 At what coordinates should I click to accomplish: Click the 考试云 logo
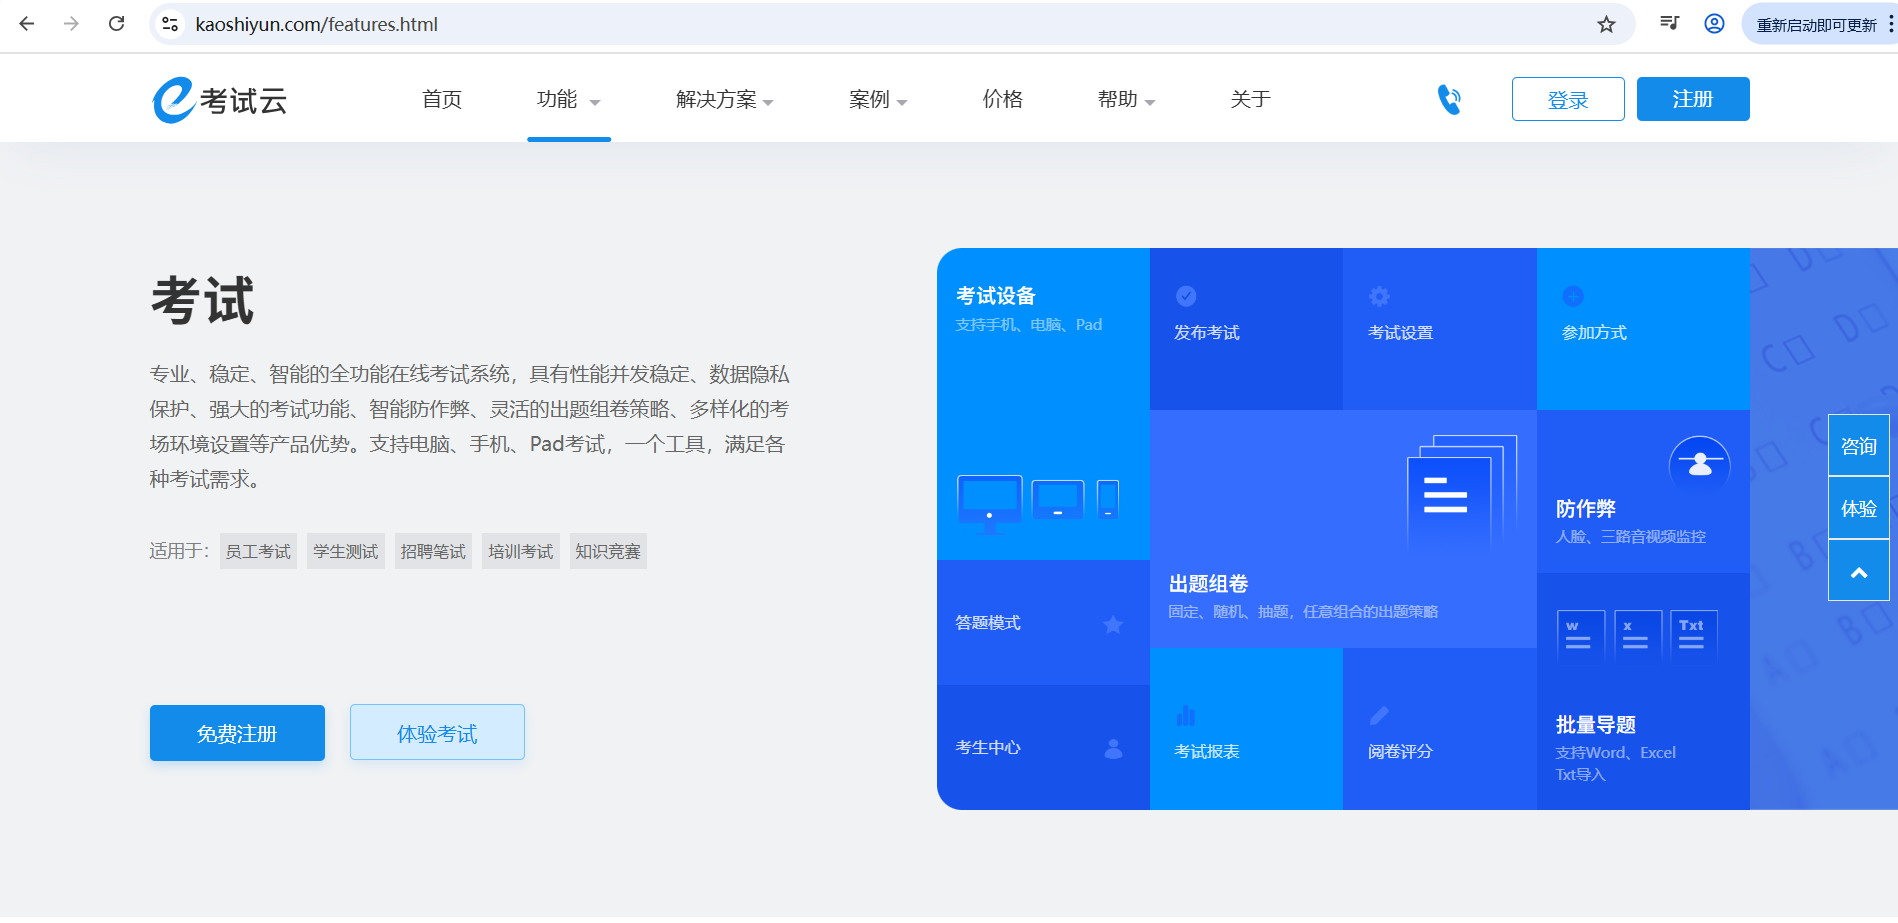pos(220,100)
